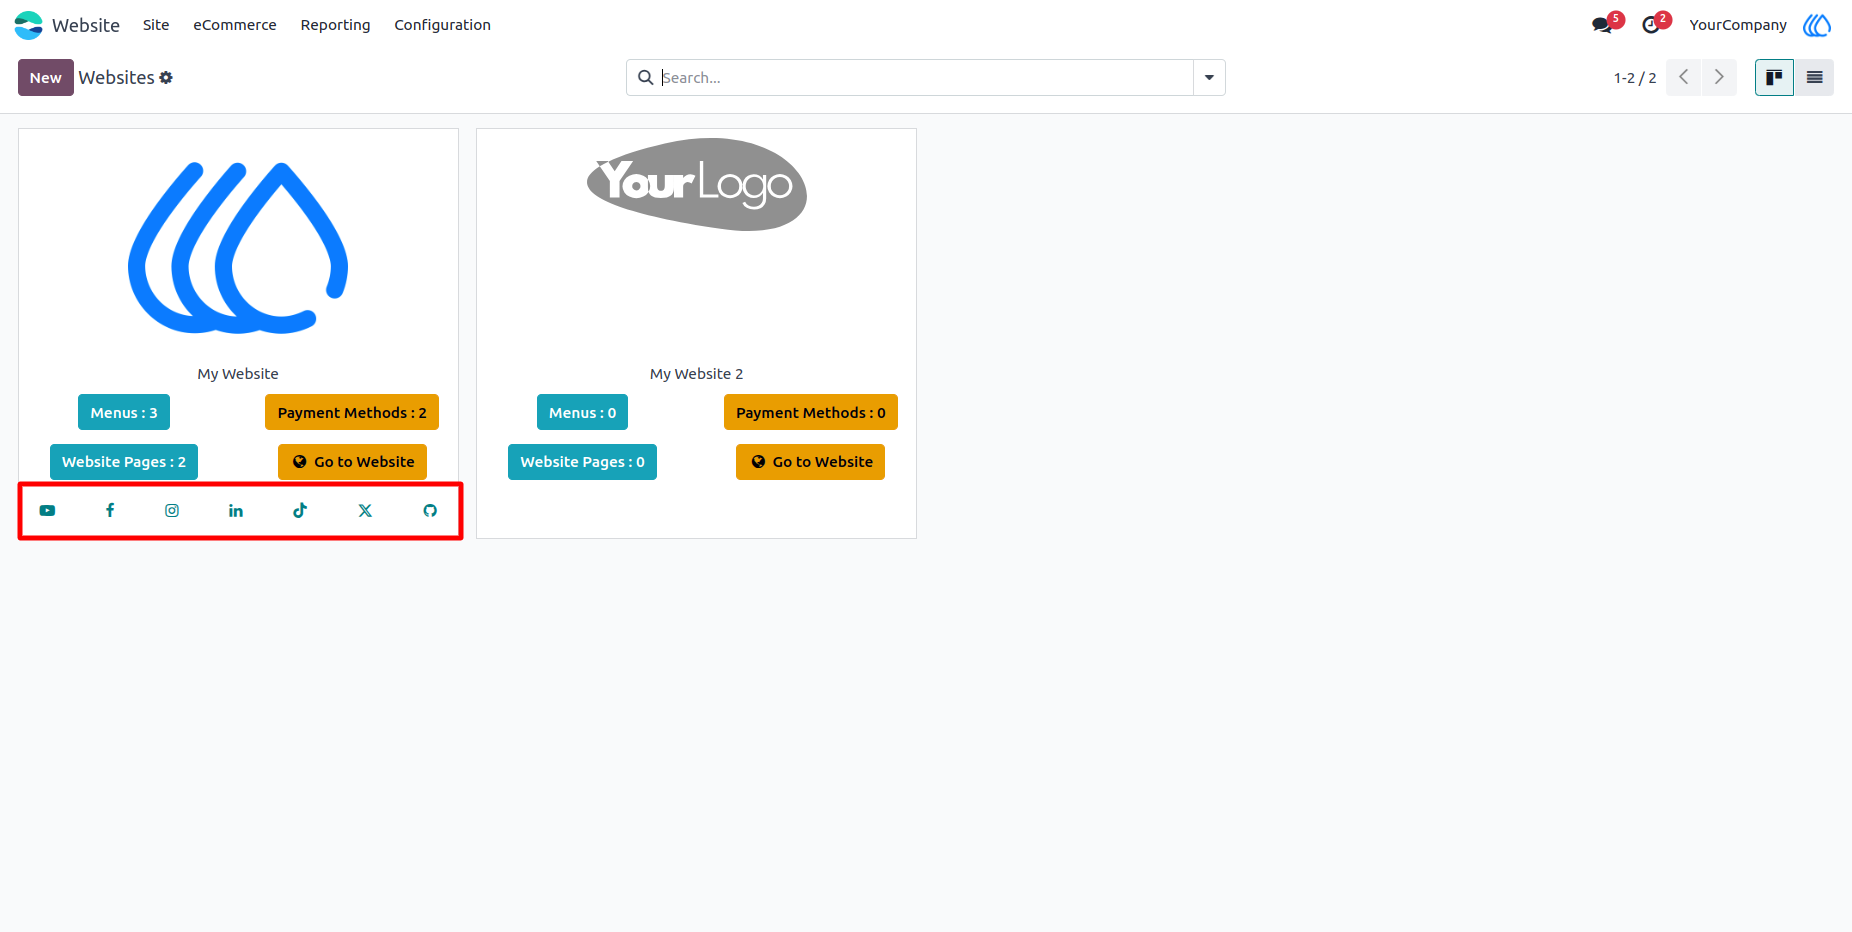The width and height of the screenshot is (1852, 932).
Task: Go to next page of records
Action: [1719, 77]
